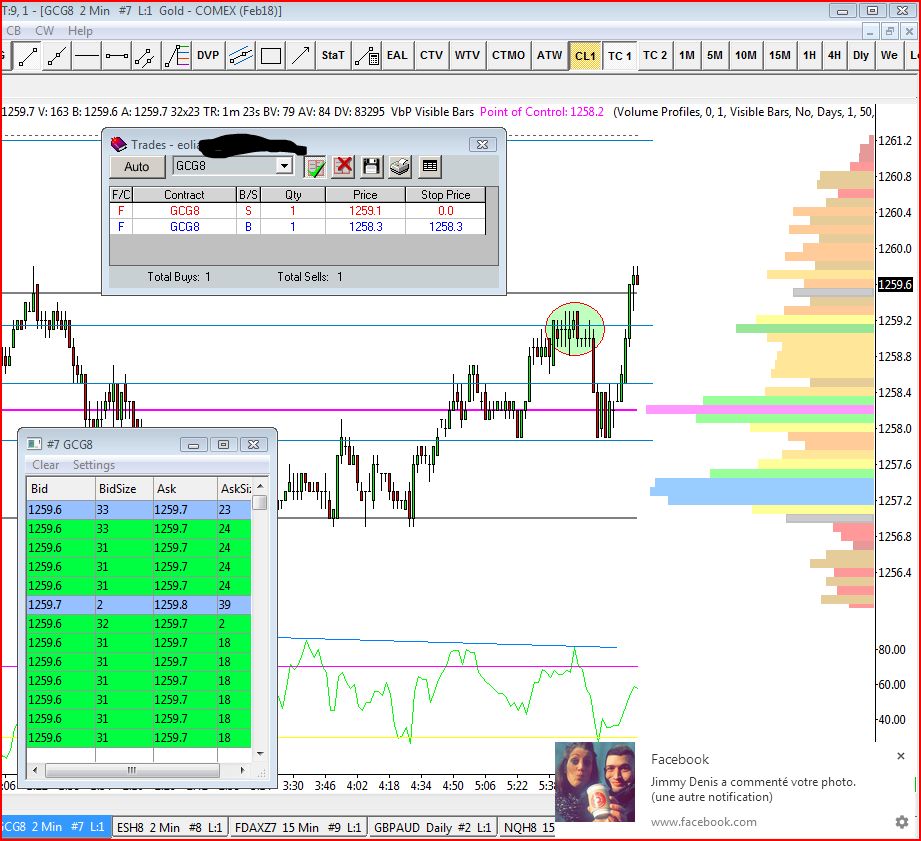Click the EAL toolbar button
921x841 pixels.
click(x=397, y=56)
